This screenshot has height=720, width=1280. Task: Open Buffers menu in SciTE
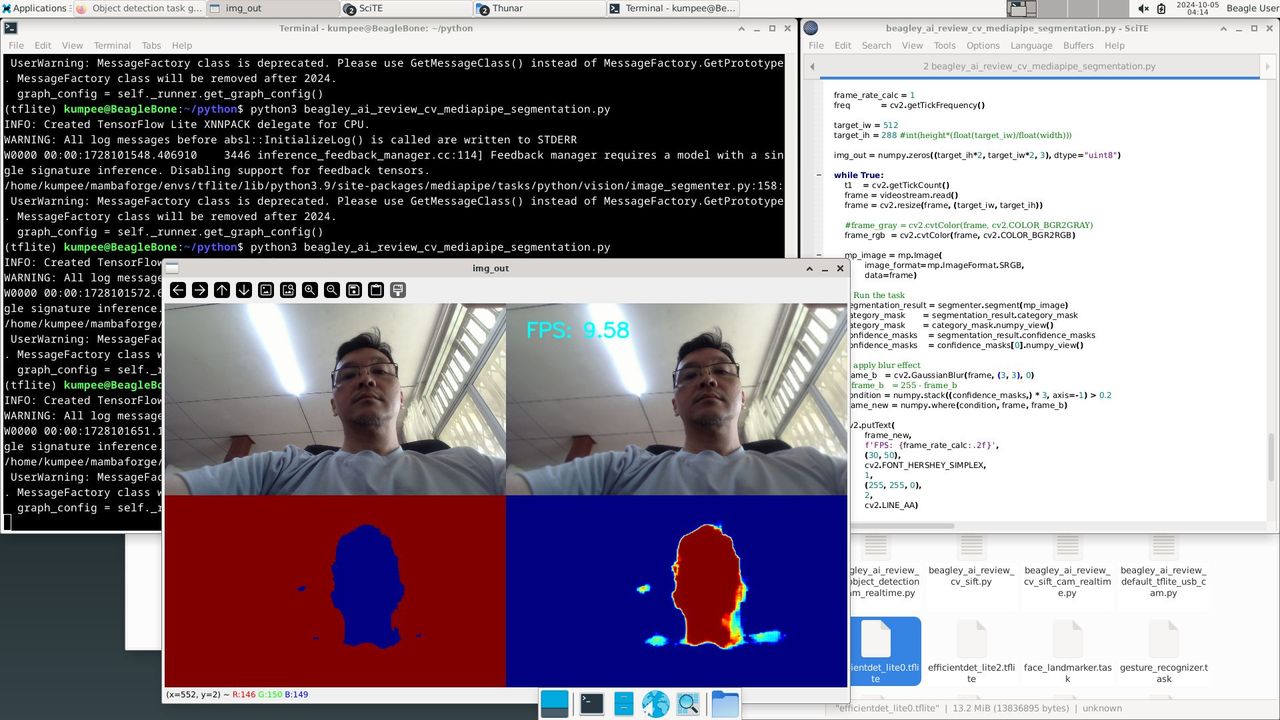(x=1078, y=45)
